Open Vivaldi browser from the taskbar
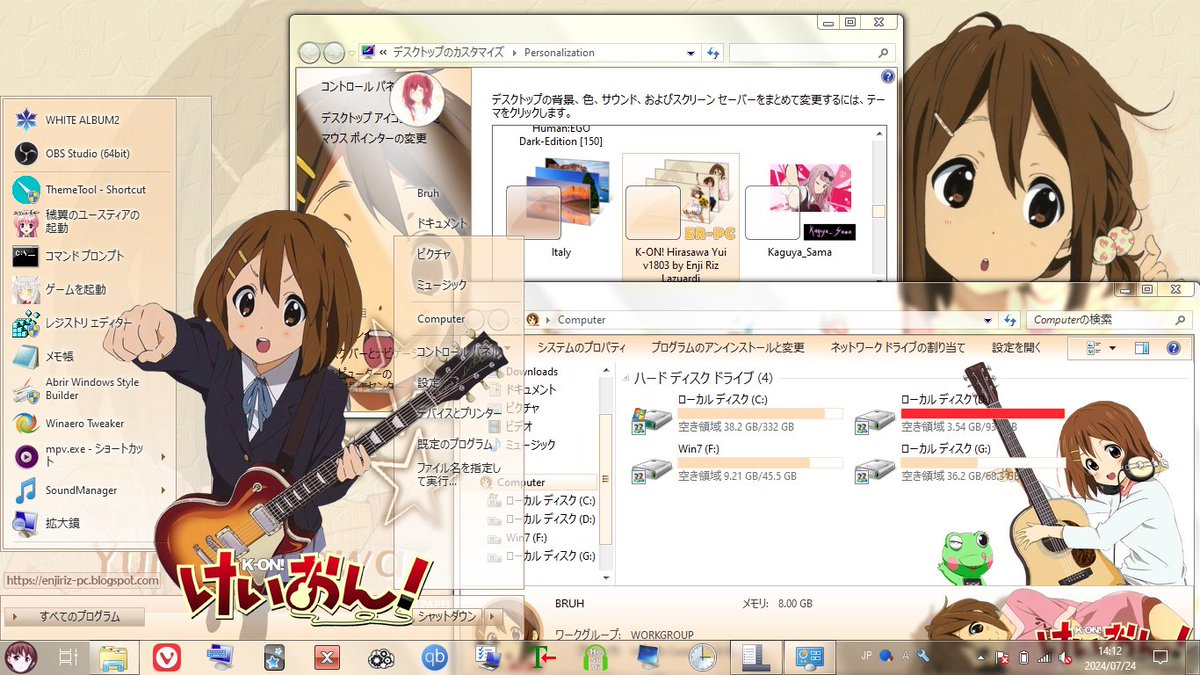This screenshot has height=675, width=1200. (x=167, y=657)
